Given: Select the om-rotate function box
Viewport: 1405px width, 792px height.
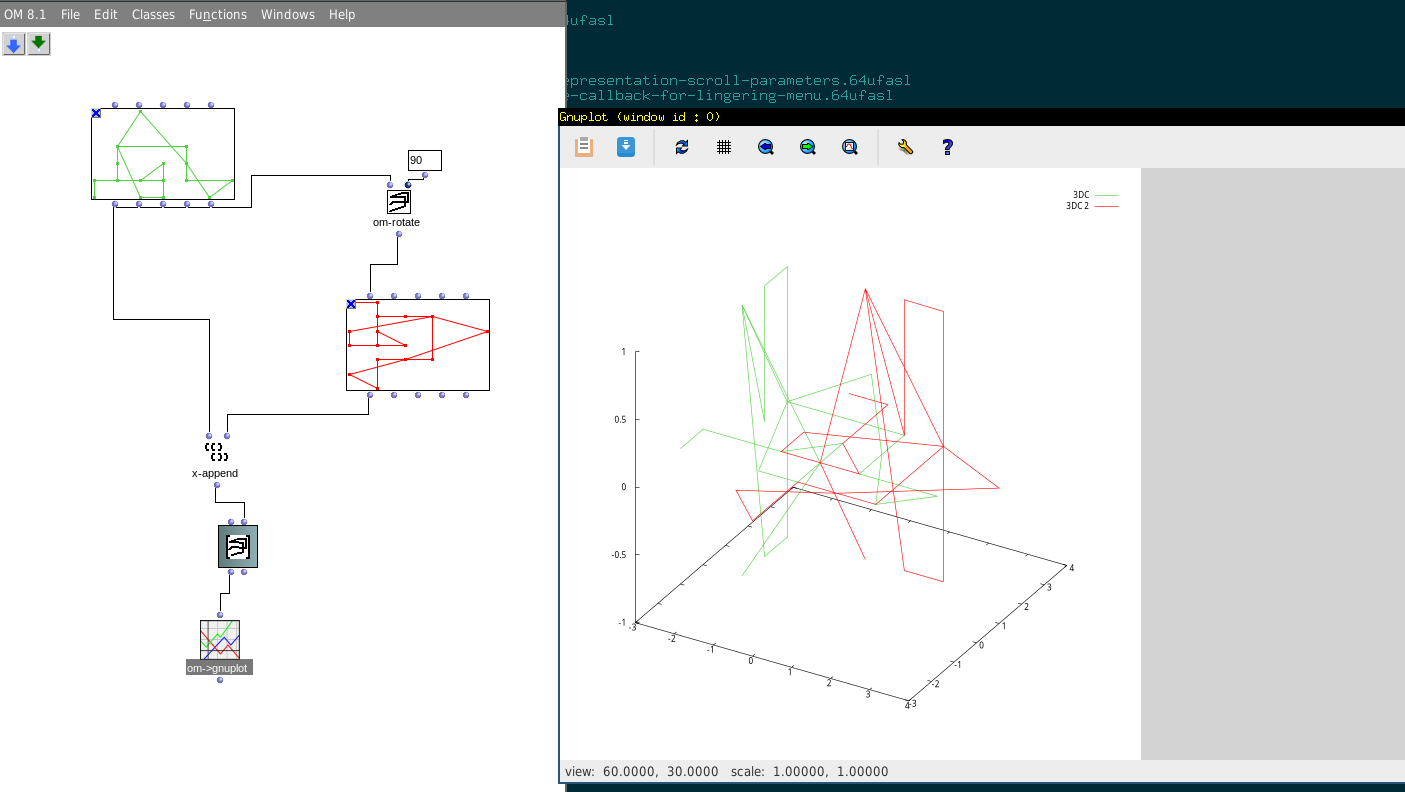Looking at the screenshot, I should pos(399,202).
